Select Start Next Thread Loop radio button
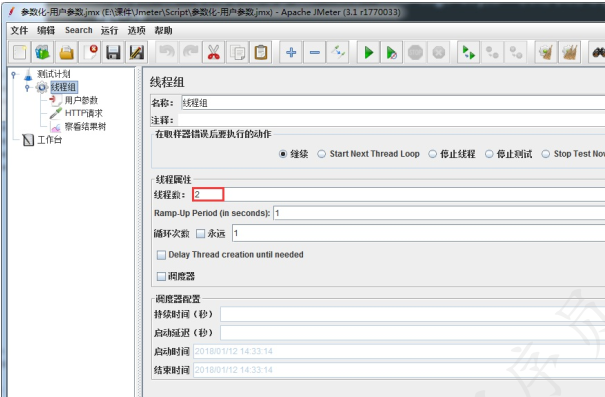 (x=321, y=154)
